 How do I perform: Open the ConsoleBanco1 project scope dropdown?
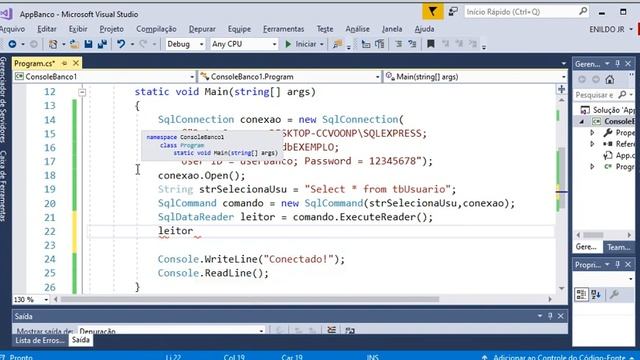click(x=105, y=77)
